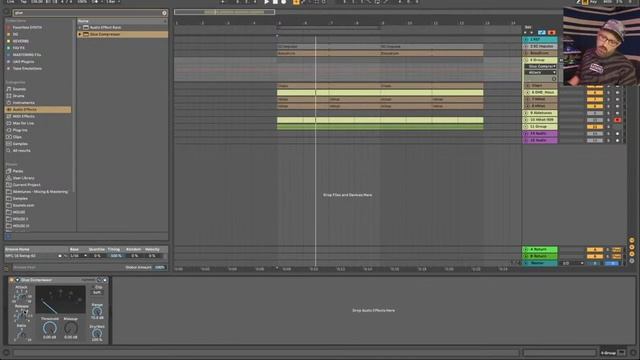This screenshot has height=360, width=640.
Task: Open the Sounds.com folder
Action: (23, 205)
